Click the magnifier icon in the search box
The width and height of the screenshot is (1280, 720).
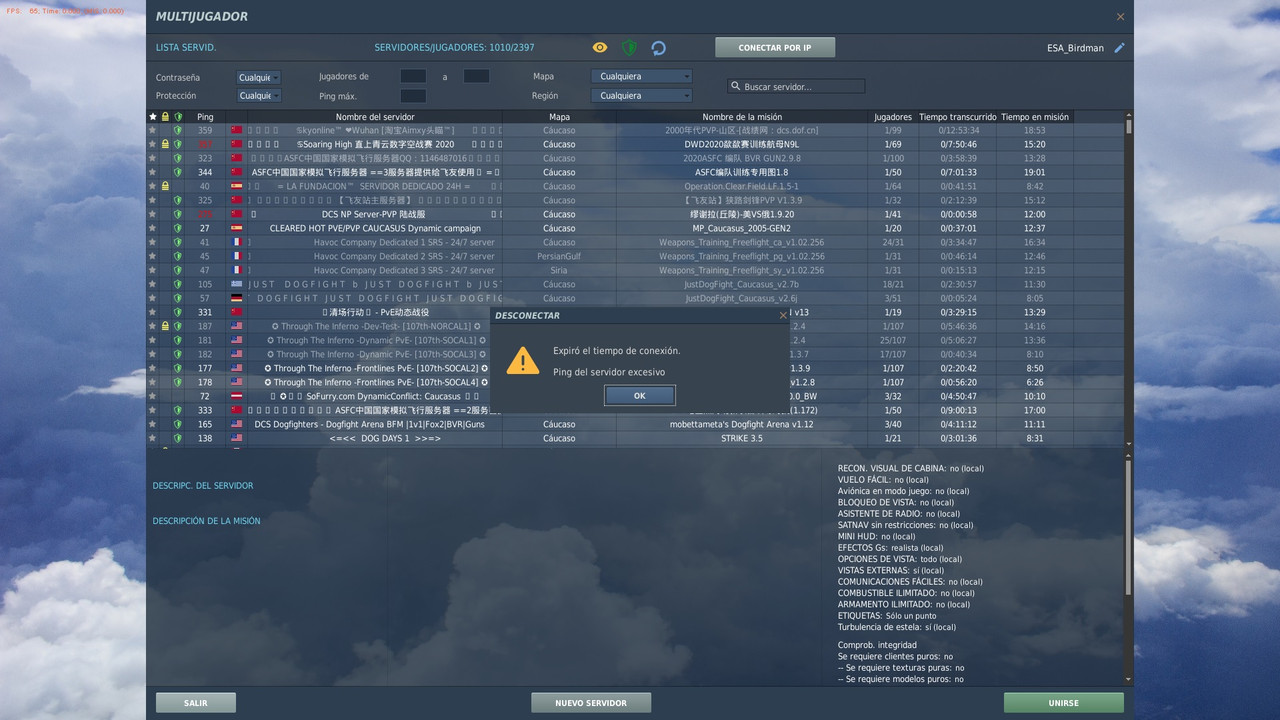click(736, 87)
